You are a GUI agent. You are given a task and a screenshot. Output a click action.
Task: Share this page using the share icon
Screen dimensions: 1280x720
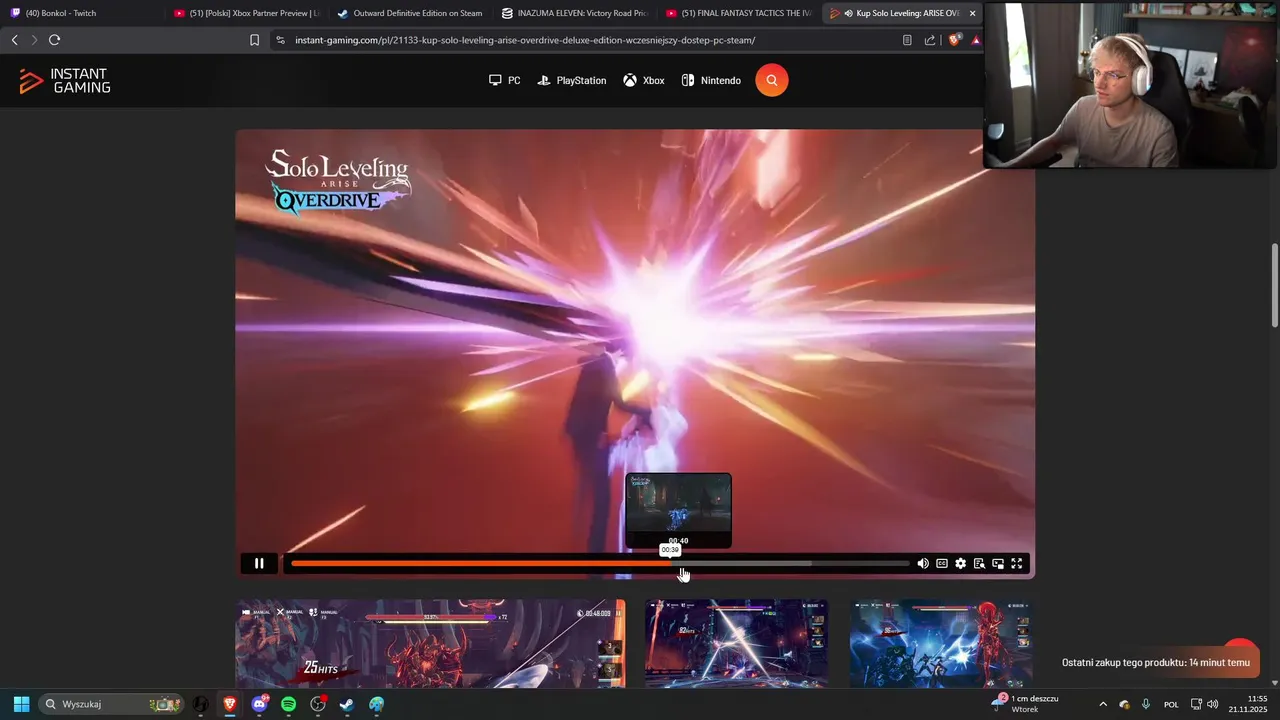930,40
